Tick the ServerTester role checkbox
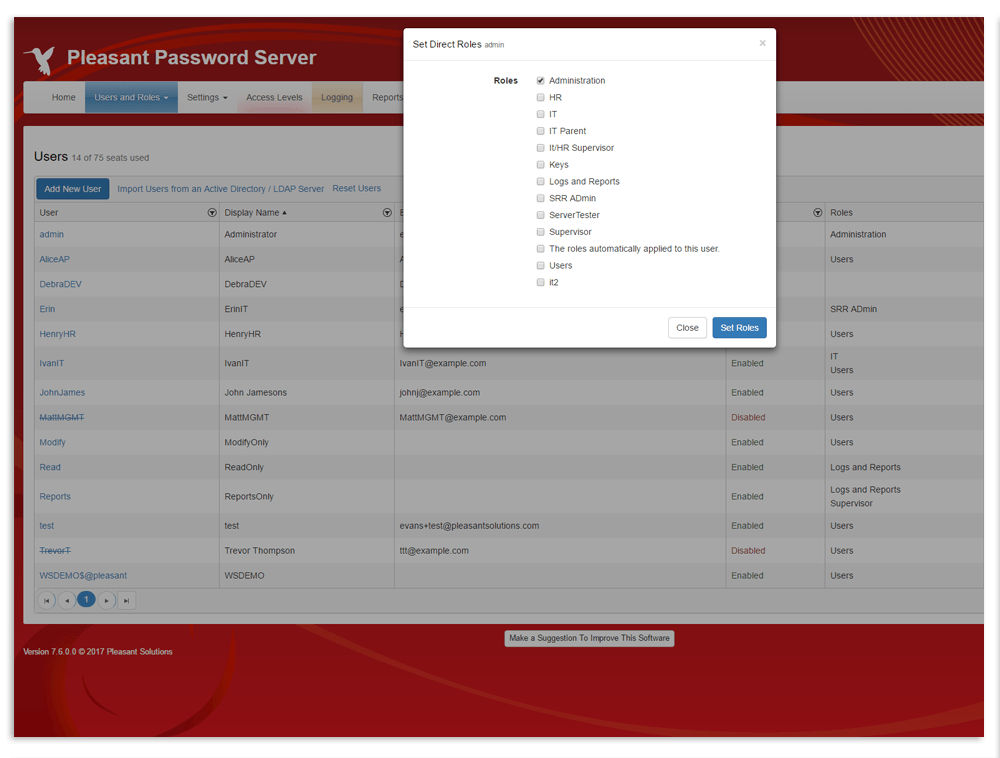The image size is (1000, 758). 541,215
